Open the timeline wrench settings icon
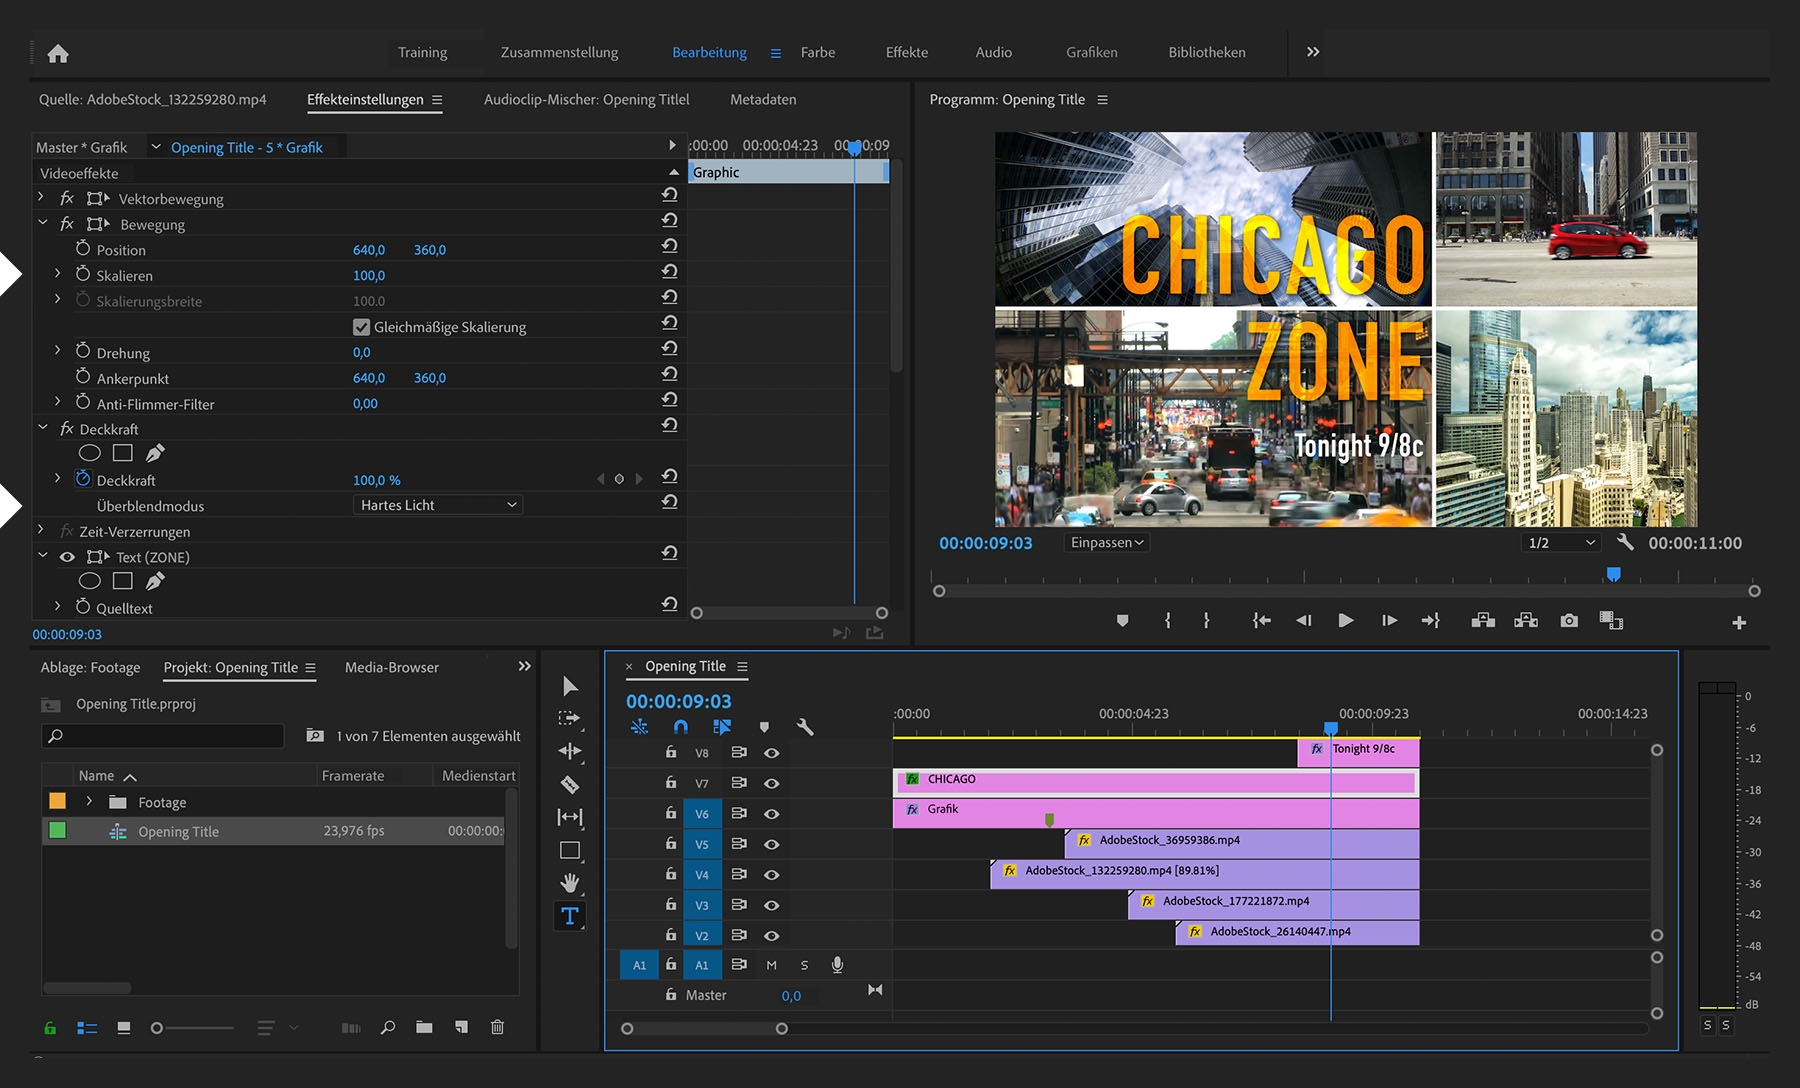 tap(805, 727)
